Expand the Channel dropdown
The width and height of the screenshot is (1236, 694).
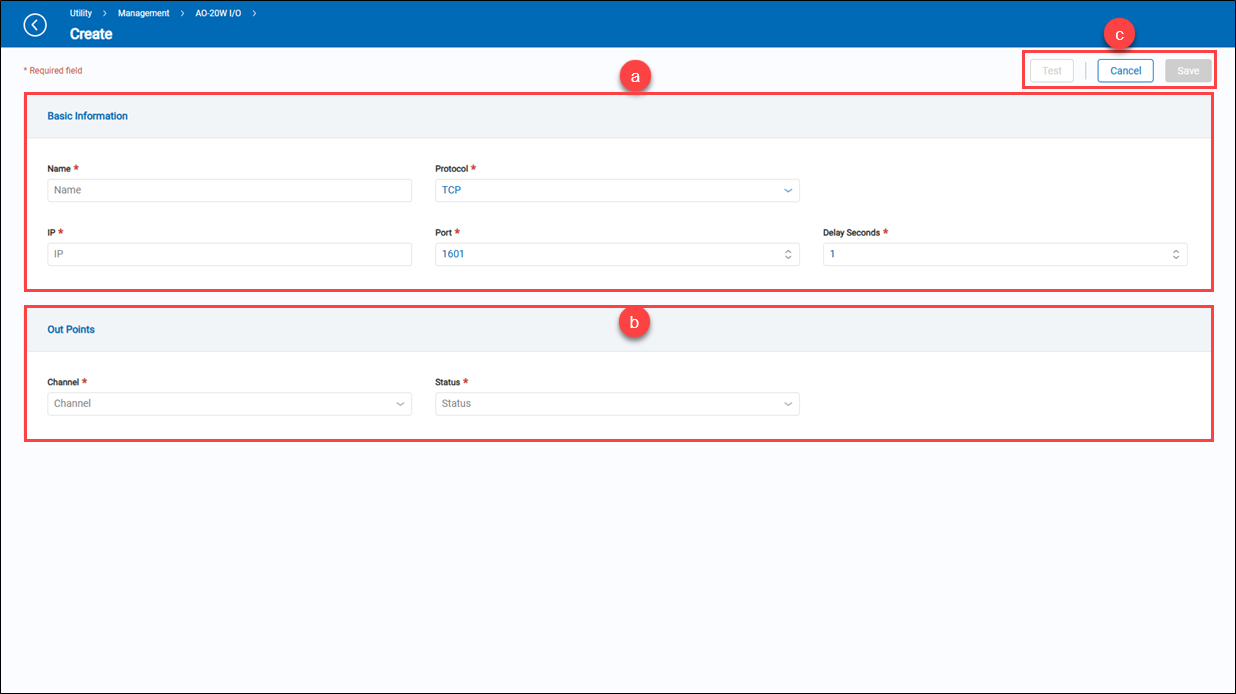click(x=229, y=404)
